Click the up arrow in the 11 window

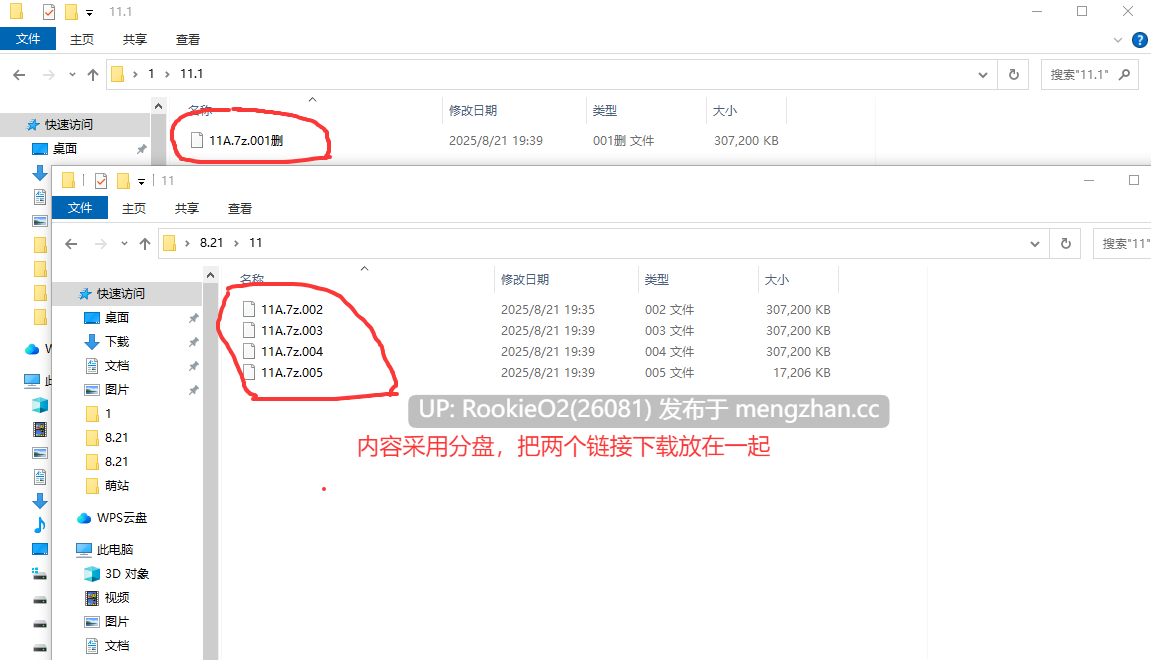pos(145,243)
